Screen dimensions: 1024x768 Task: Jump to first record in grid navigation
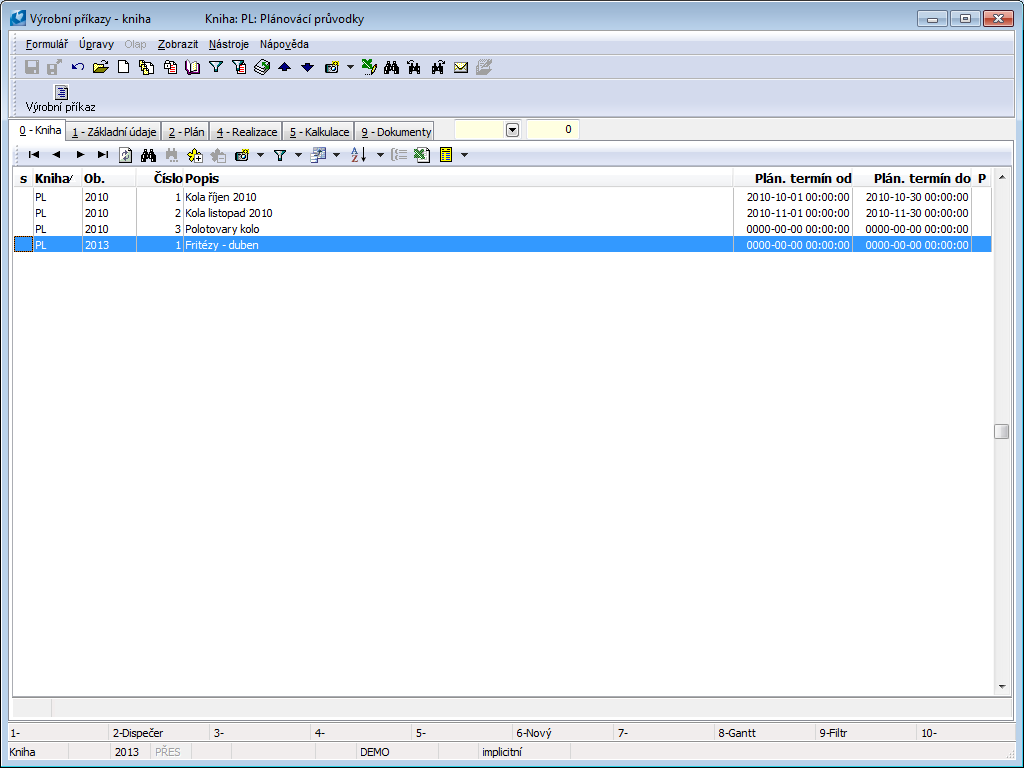pyautogui.click(x=33, y=155)
